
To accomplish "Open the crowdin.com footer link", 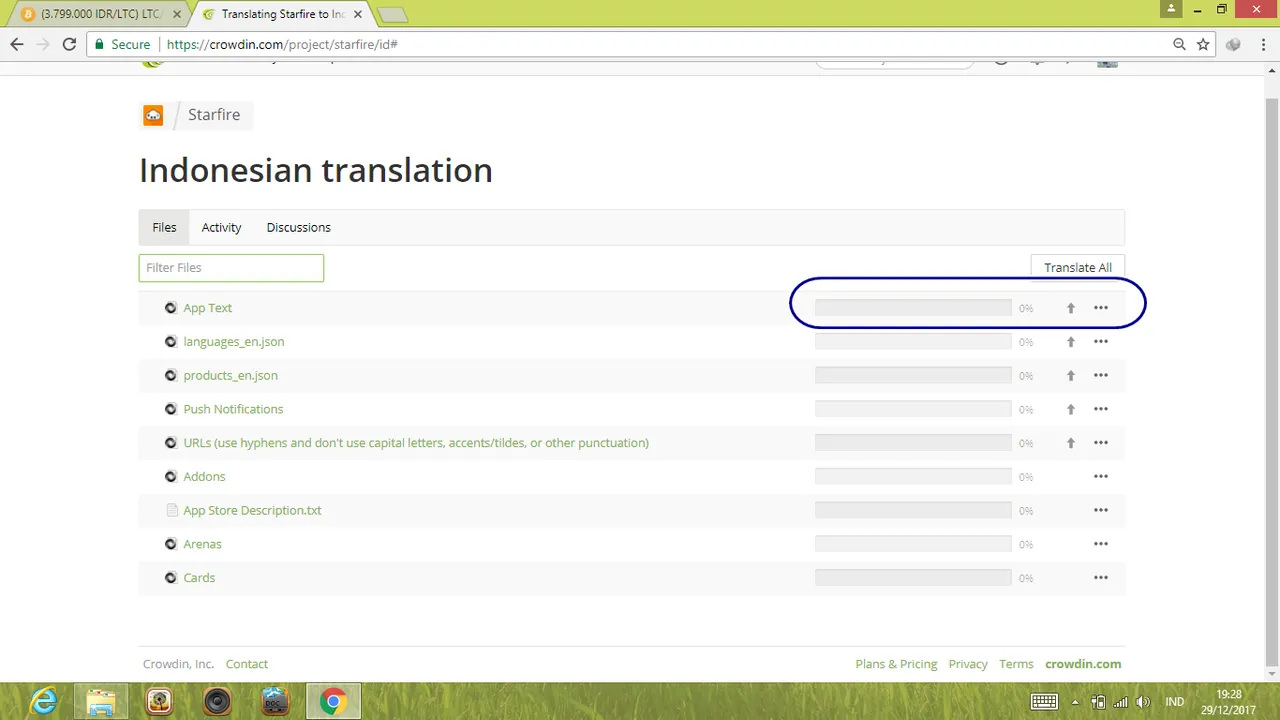I will pyautogui.click(x=1083, y=664).
